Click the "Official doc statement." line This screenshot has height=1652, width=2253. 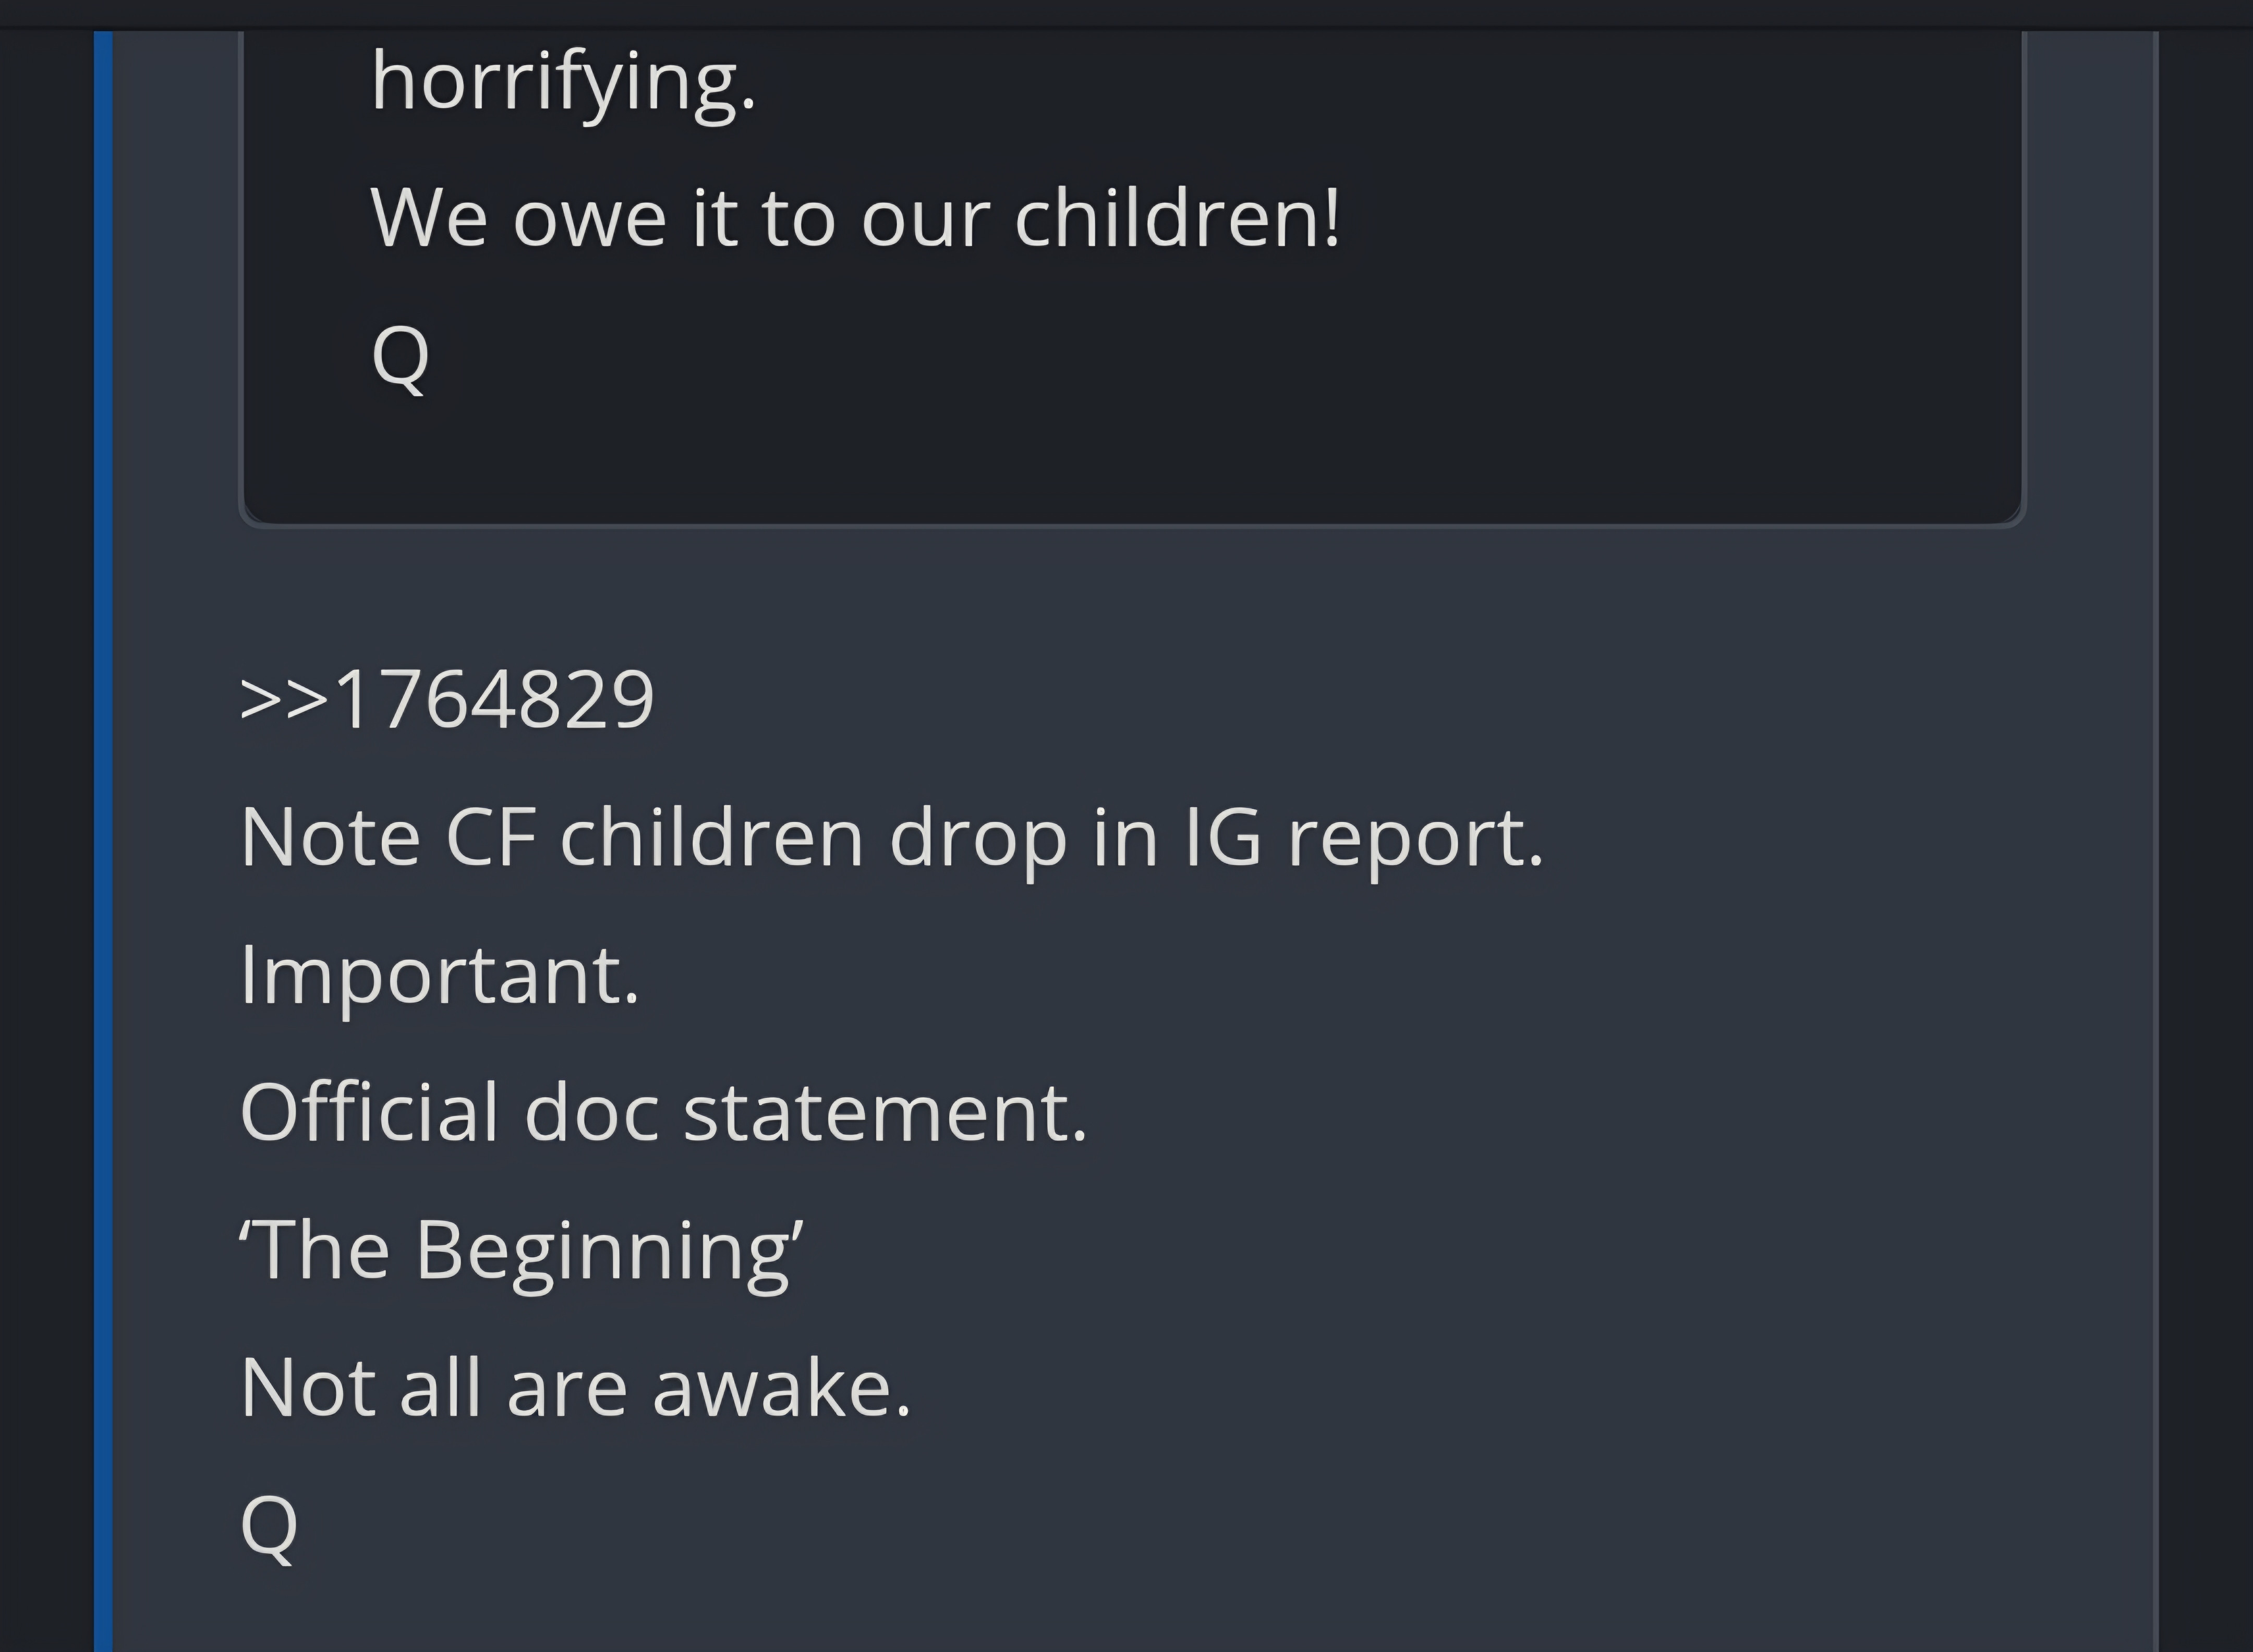click(x=663, y=1112)
